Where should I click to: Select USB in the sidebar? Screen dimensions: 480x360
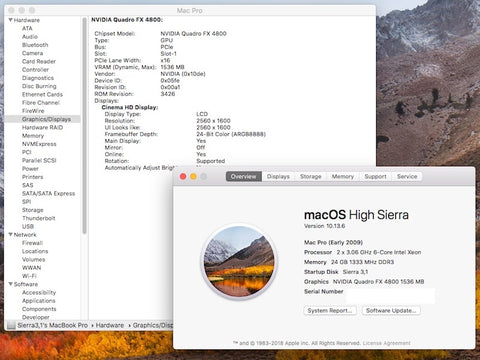click(28, 226)
